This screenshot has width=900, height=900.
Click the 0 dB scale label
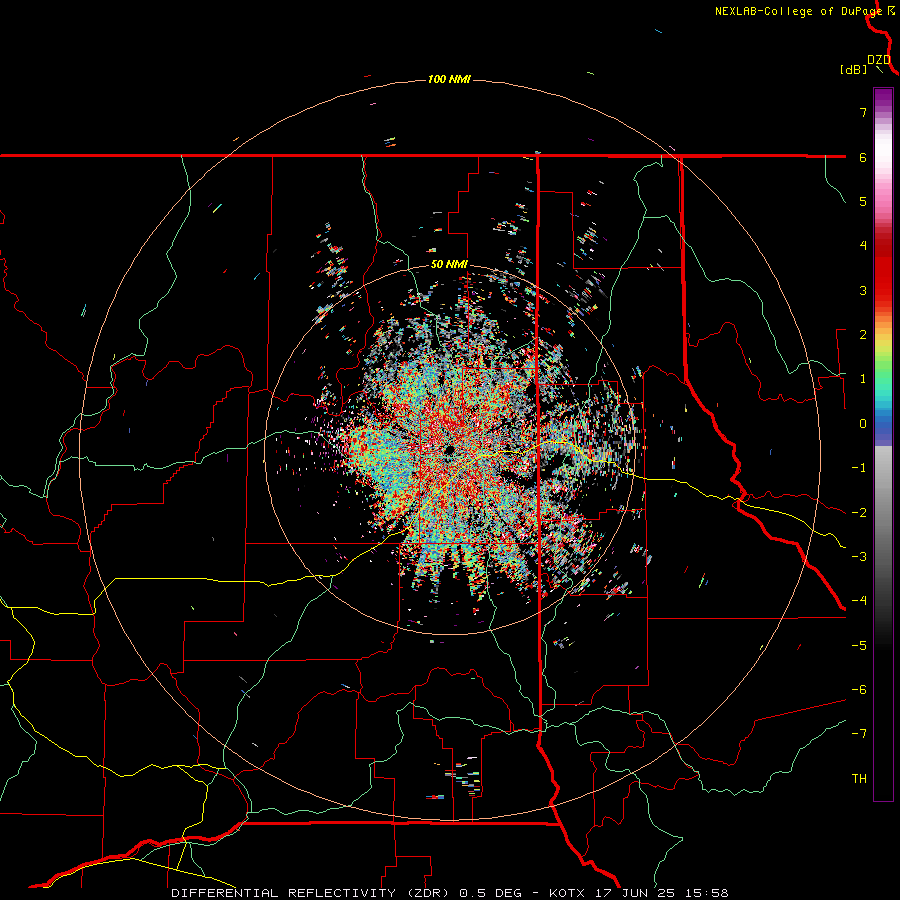point(863,424)
